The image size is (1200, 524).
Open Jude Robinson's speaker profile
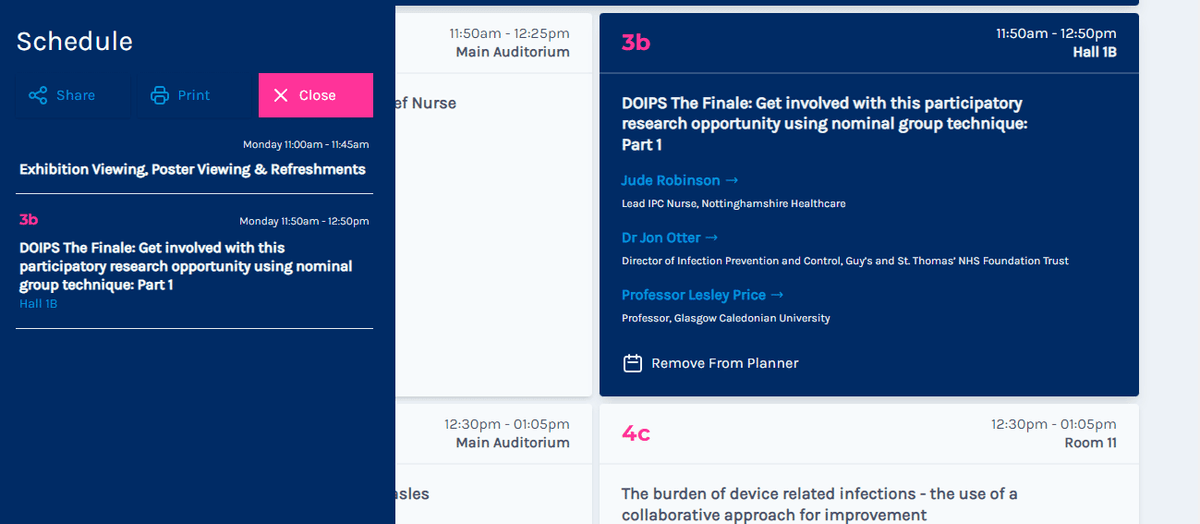(671, 180)
